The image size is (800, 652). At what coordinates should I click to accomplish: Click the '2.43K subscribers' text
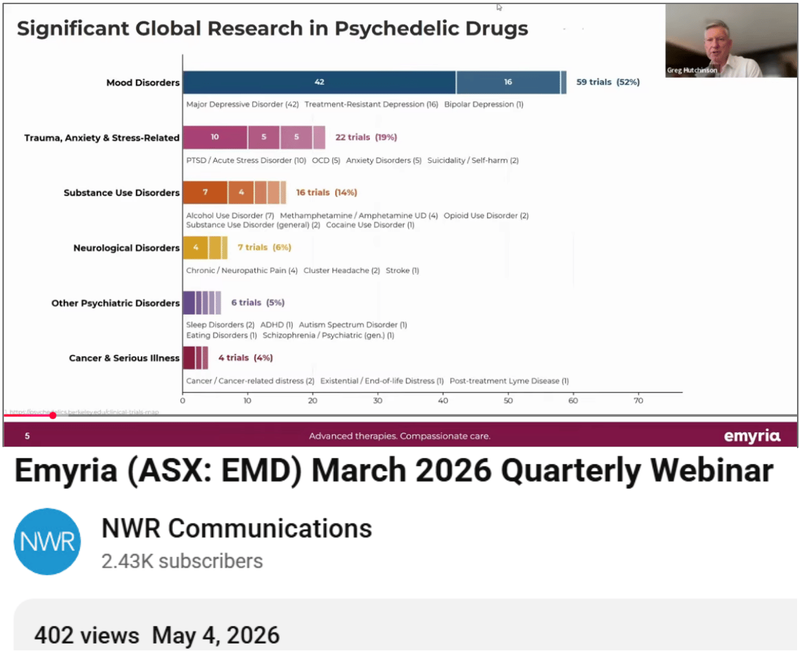[182, 561]
